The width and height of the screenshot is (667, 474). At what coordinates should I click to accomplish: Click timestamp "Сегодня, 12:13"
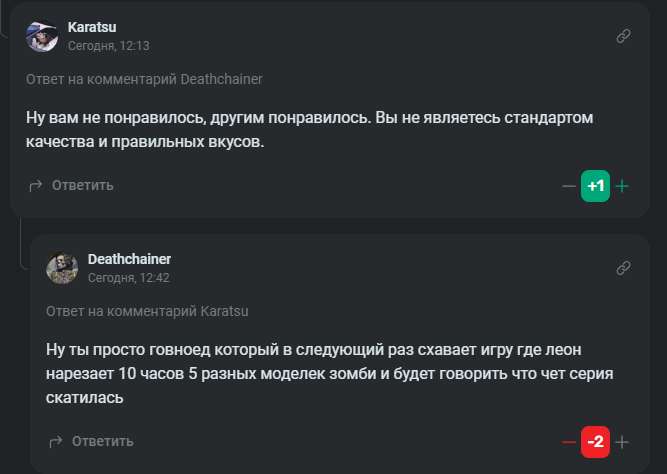[x=108, y=46]
